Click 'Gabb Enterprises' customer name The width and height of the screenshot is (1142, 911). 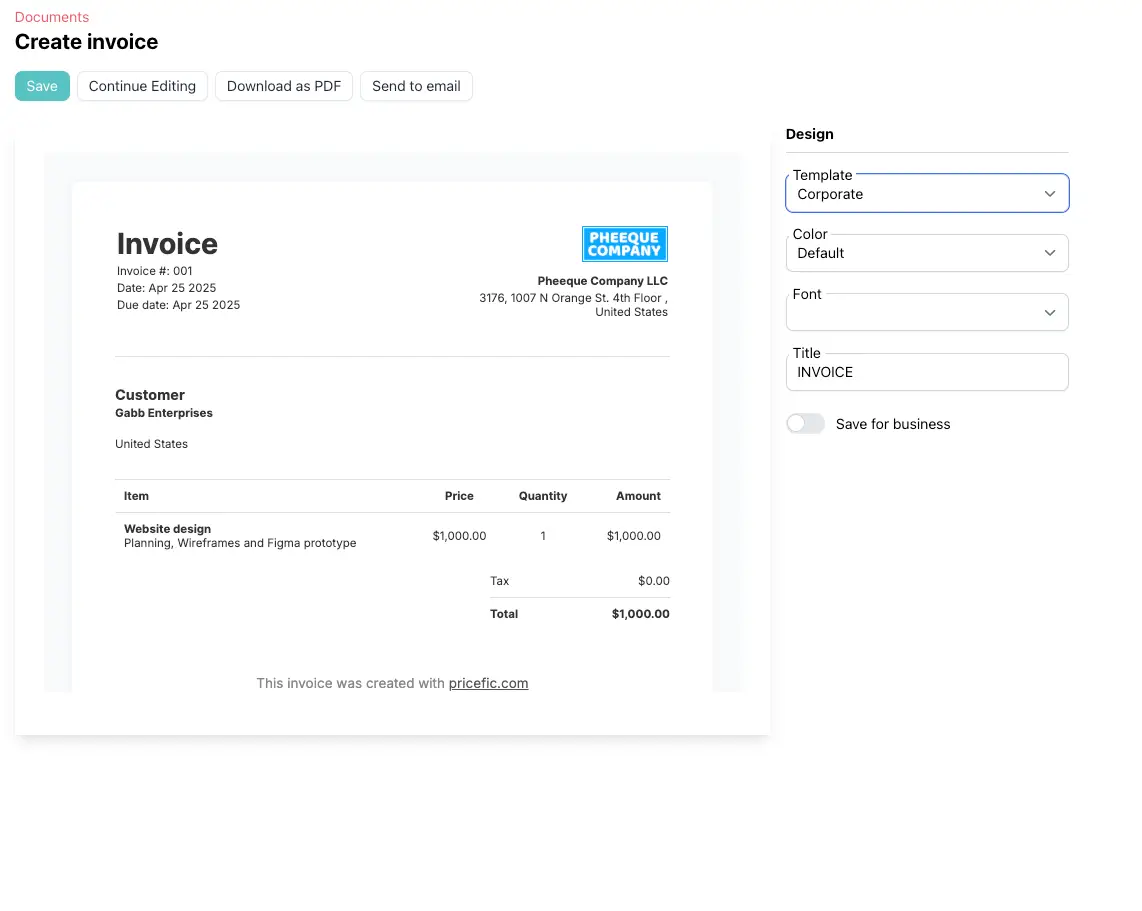[164, 413]
